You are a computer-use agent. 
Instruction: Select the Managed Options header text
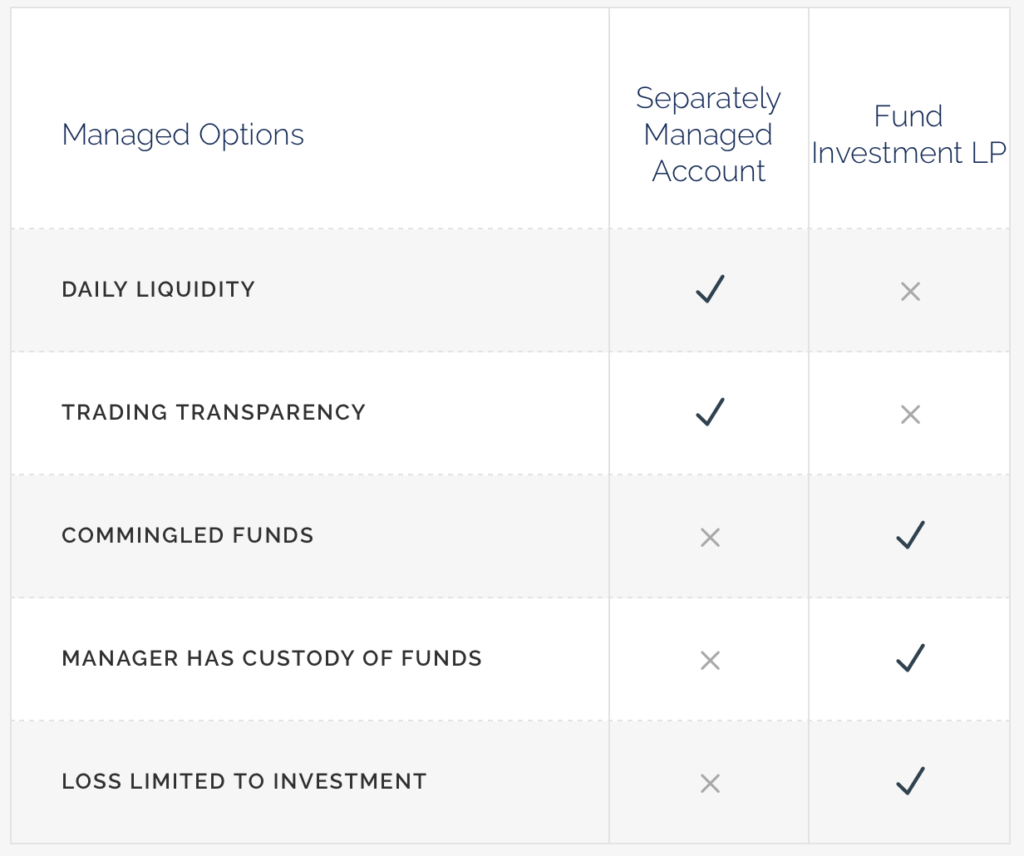183,135
